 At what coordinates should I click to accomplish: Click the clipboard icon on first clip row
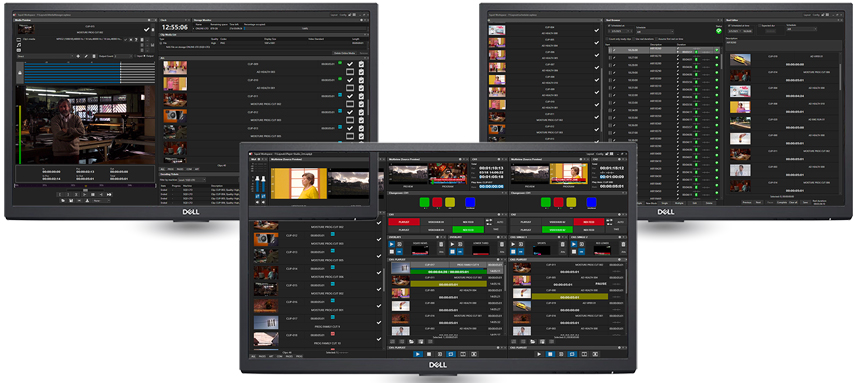361,64
